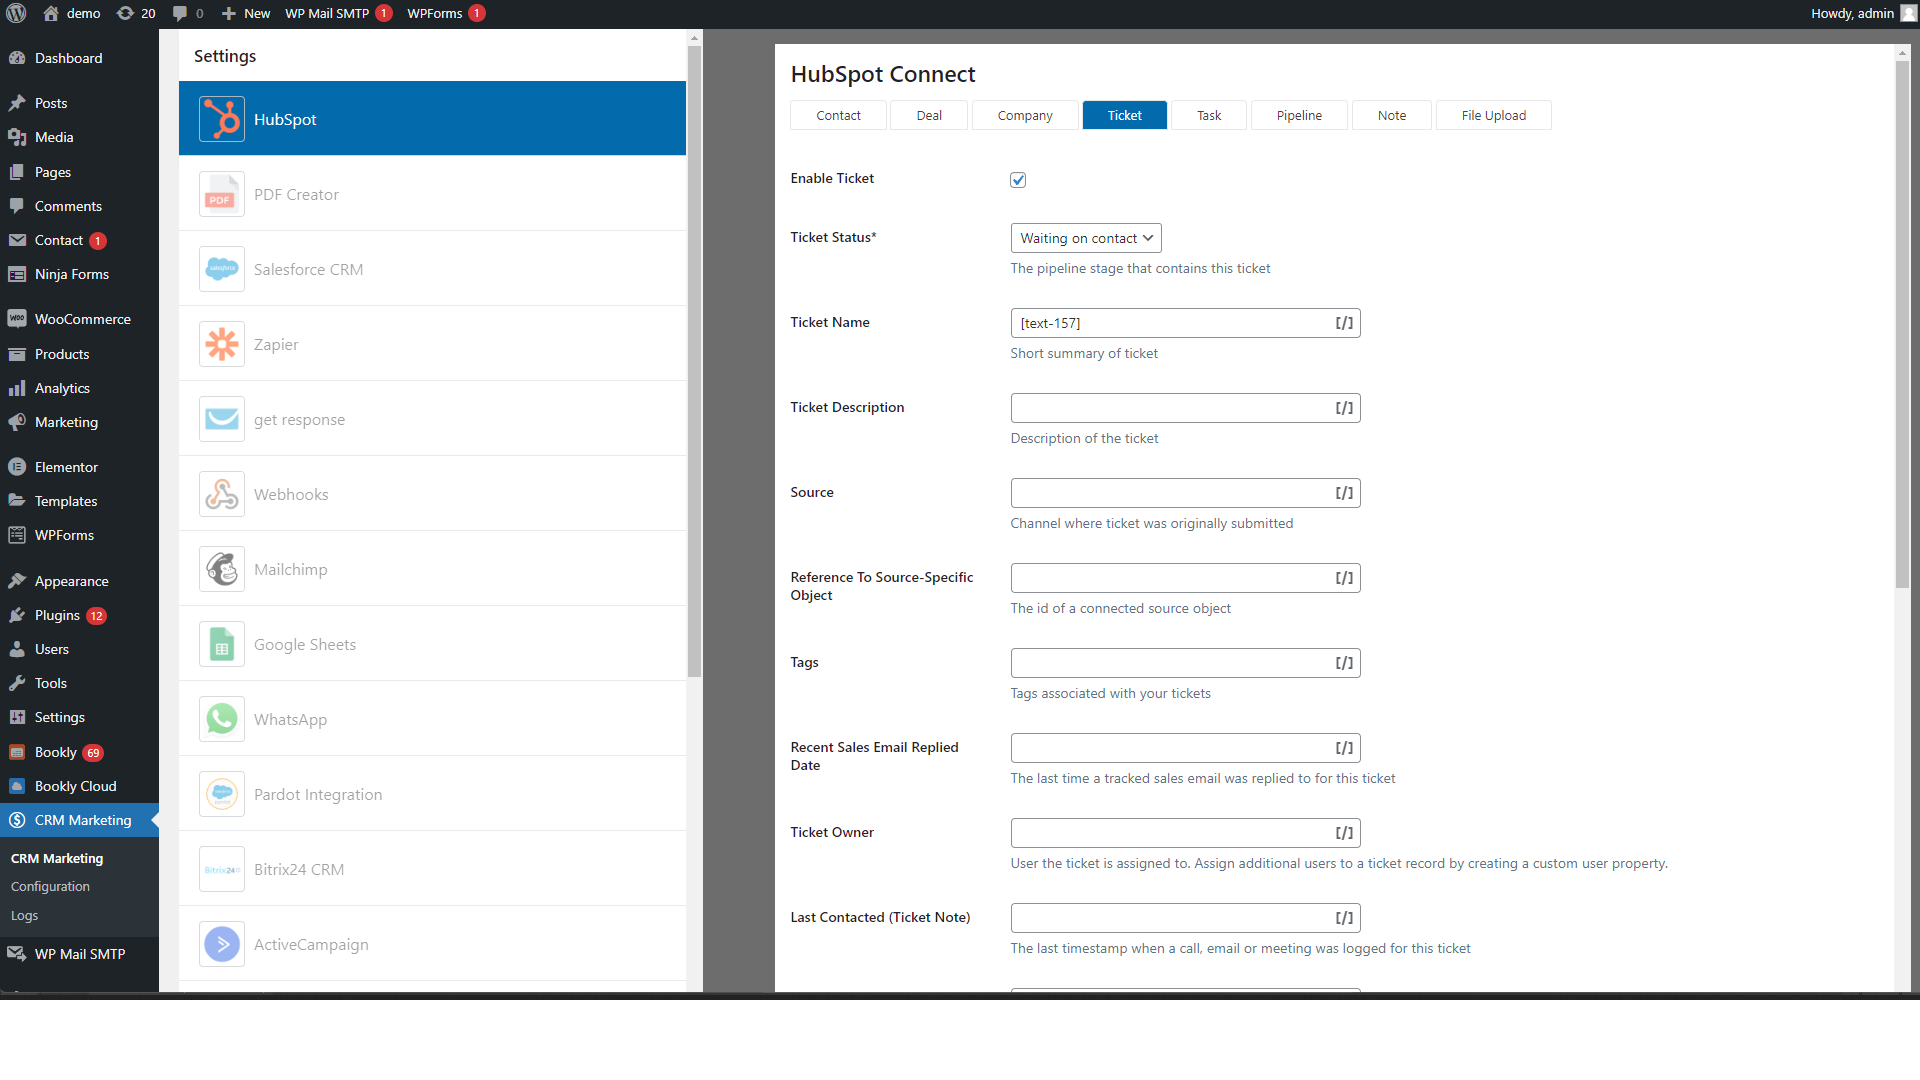Switch to the File Upload tab
The width and height of the screenshot is (1920, 1080).
(1493, 115)
